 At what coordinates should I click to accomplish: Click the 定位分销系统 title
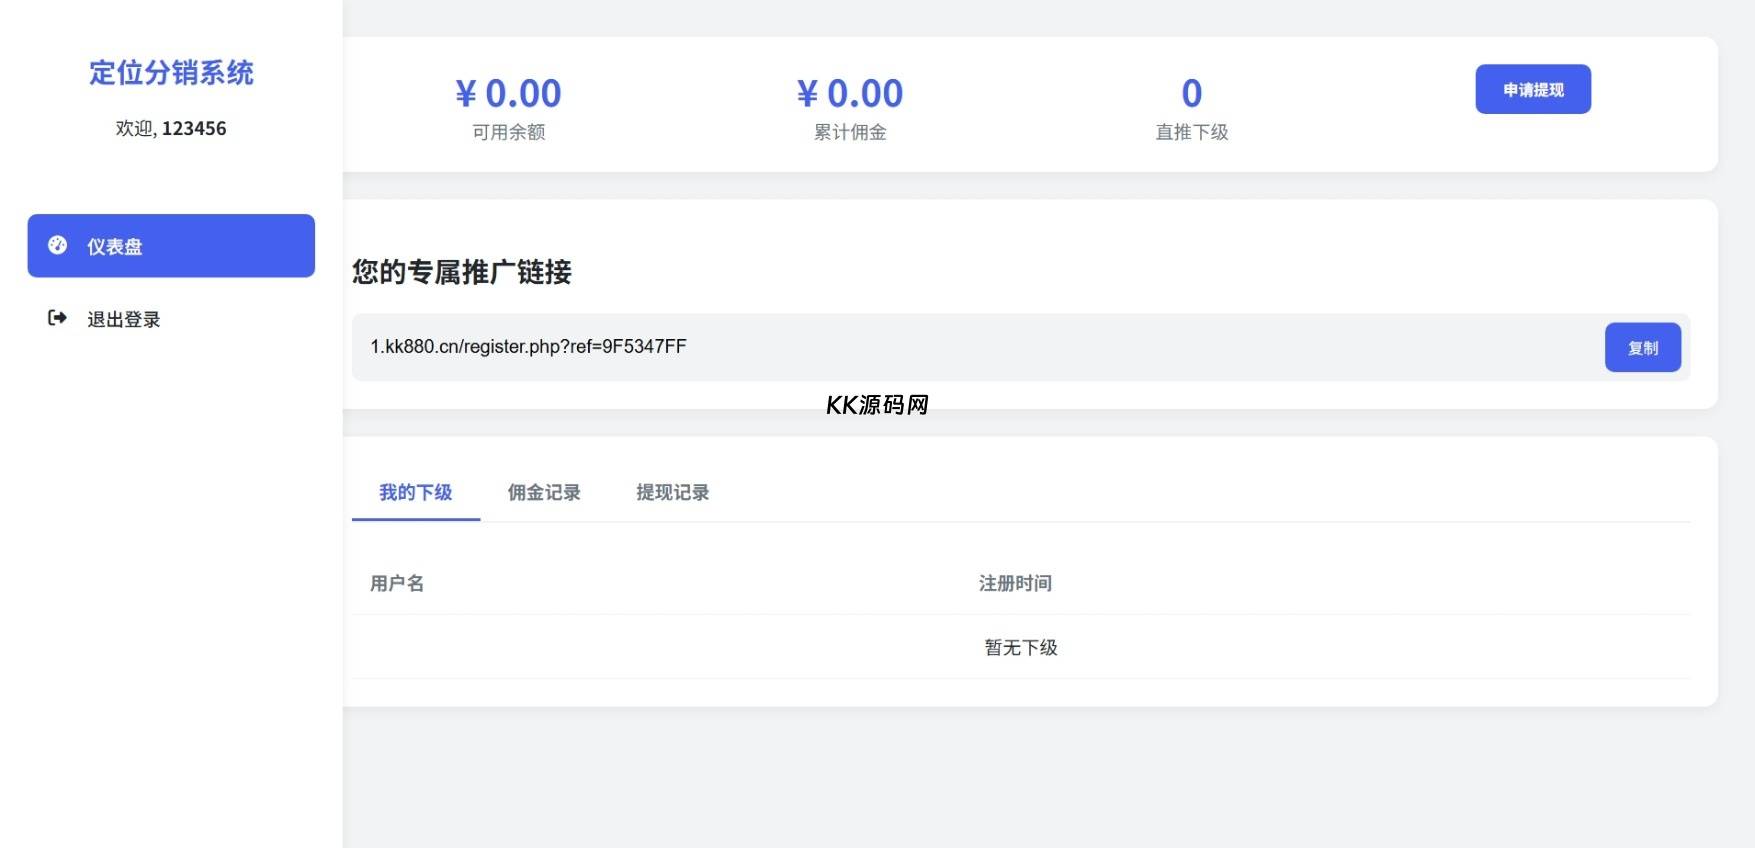point(171,73)
